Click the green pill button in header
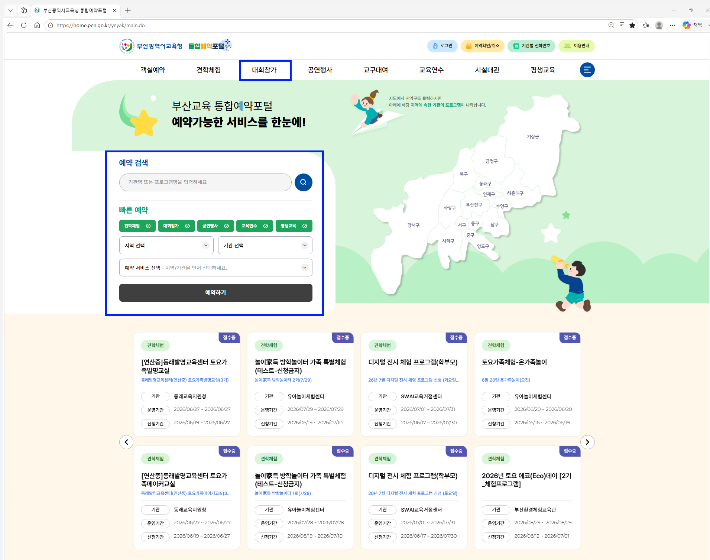Viewport: 710px width, 560px height. pos(531,46)
